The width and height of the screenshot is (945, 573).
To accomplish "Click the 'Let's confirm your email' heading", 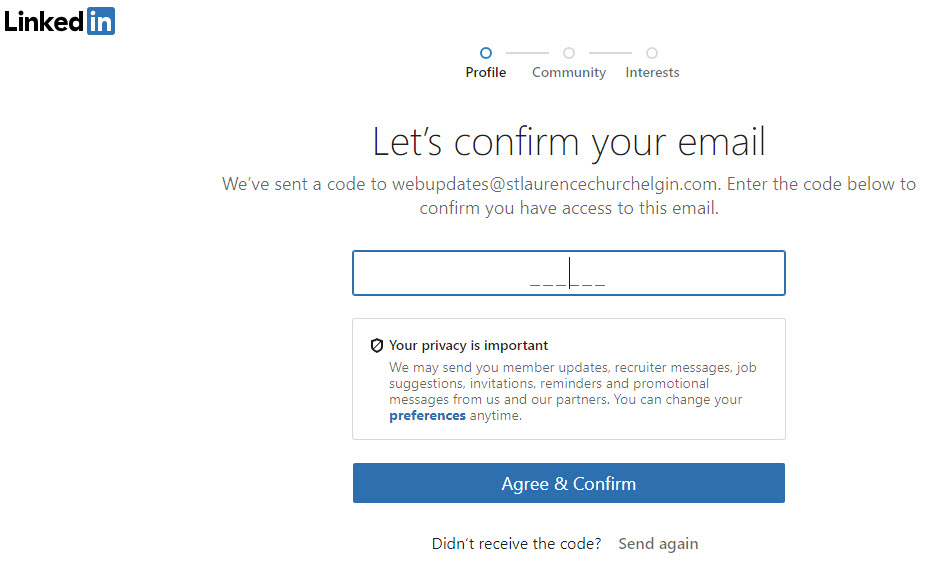I will coord(569,142).
